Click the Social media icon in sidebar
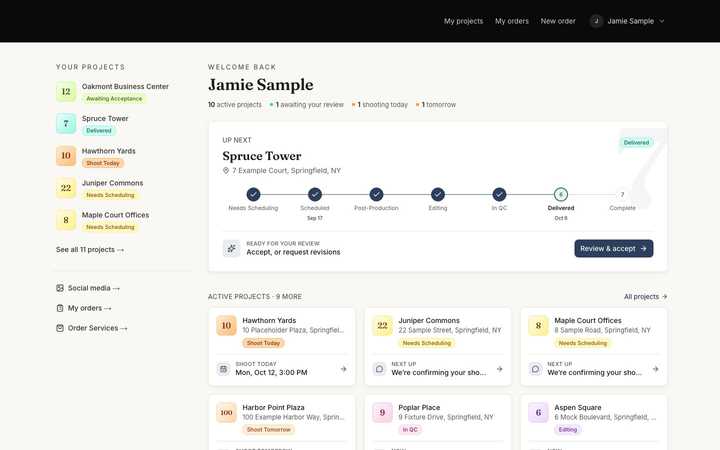The image size is (720, 450). [x=60, y=288]
